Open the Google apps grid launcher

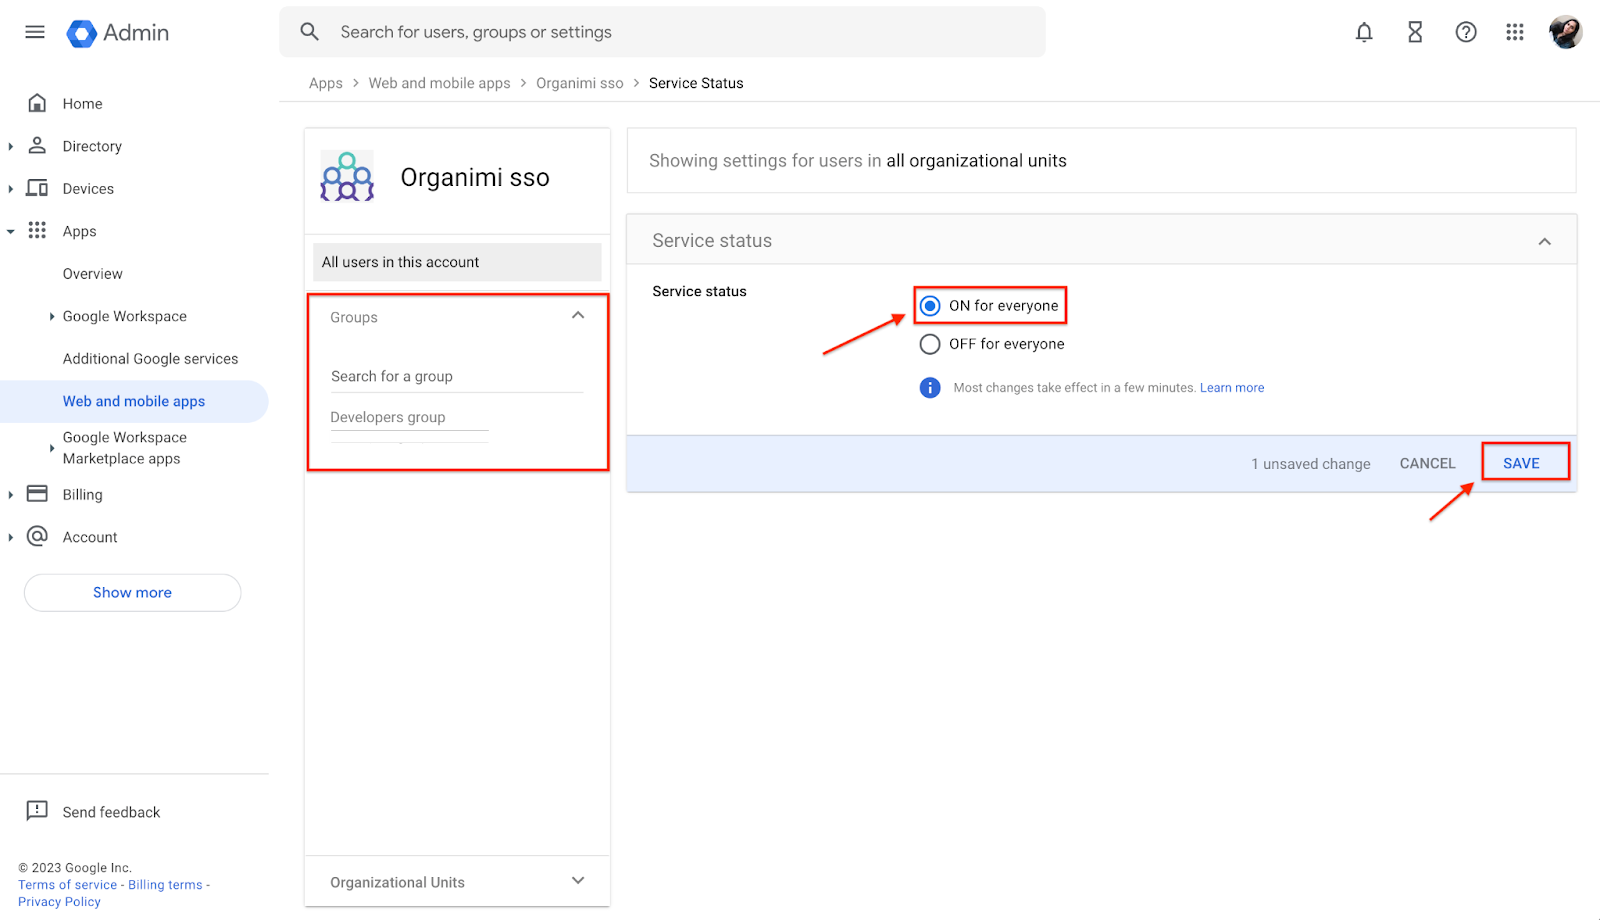click(x=1514, y=31)
